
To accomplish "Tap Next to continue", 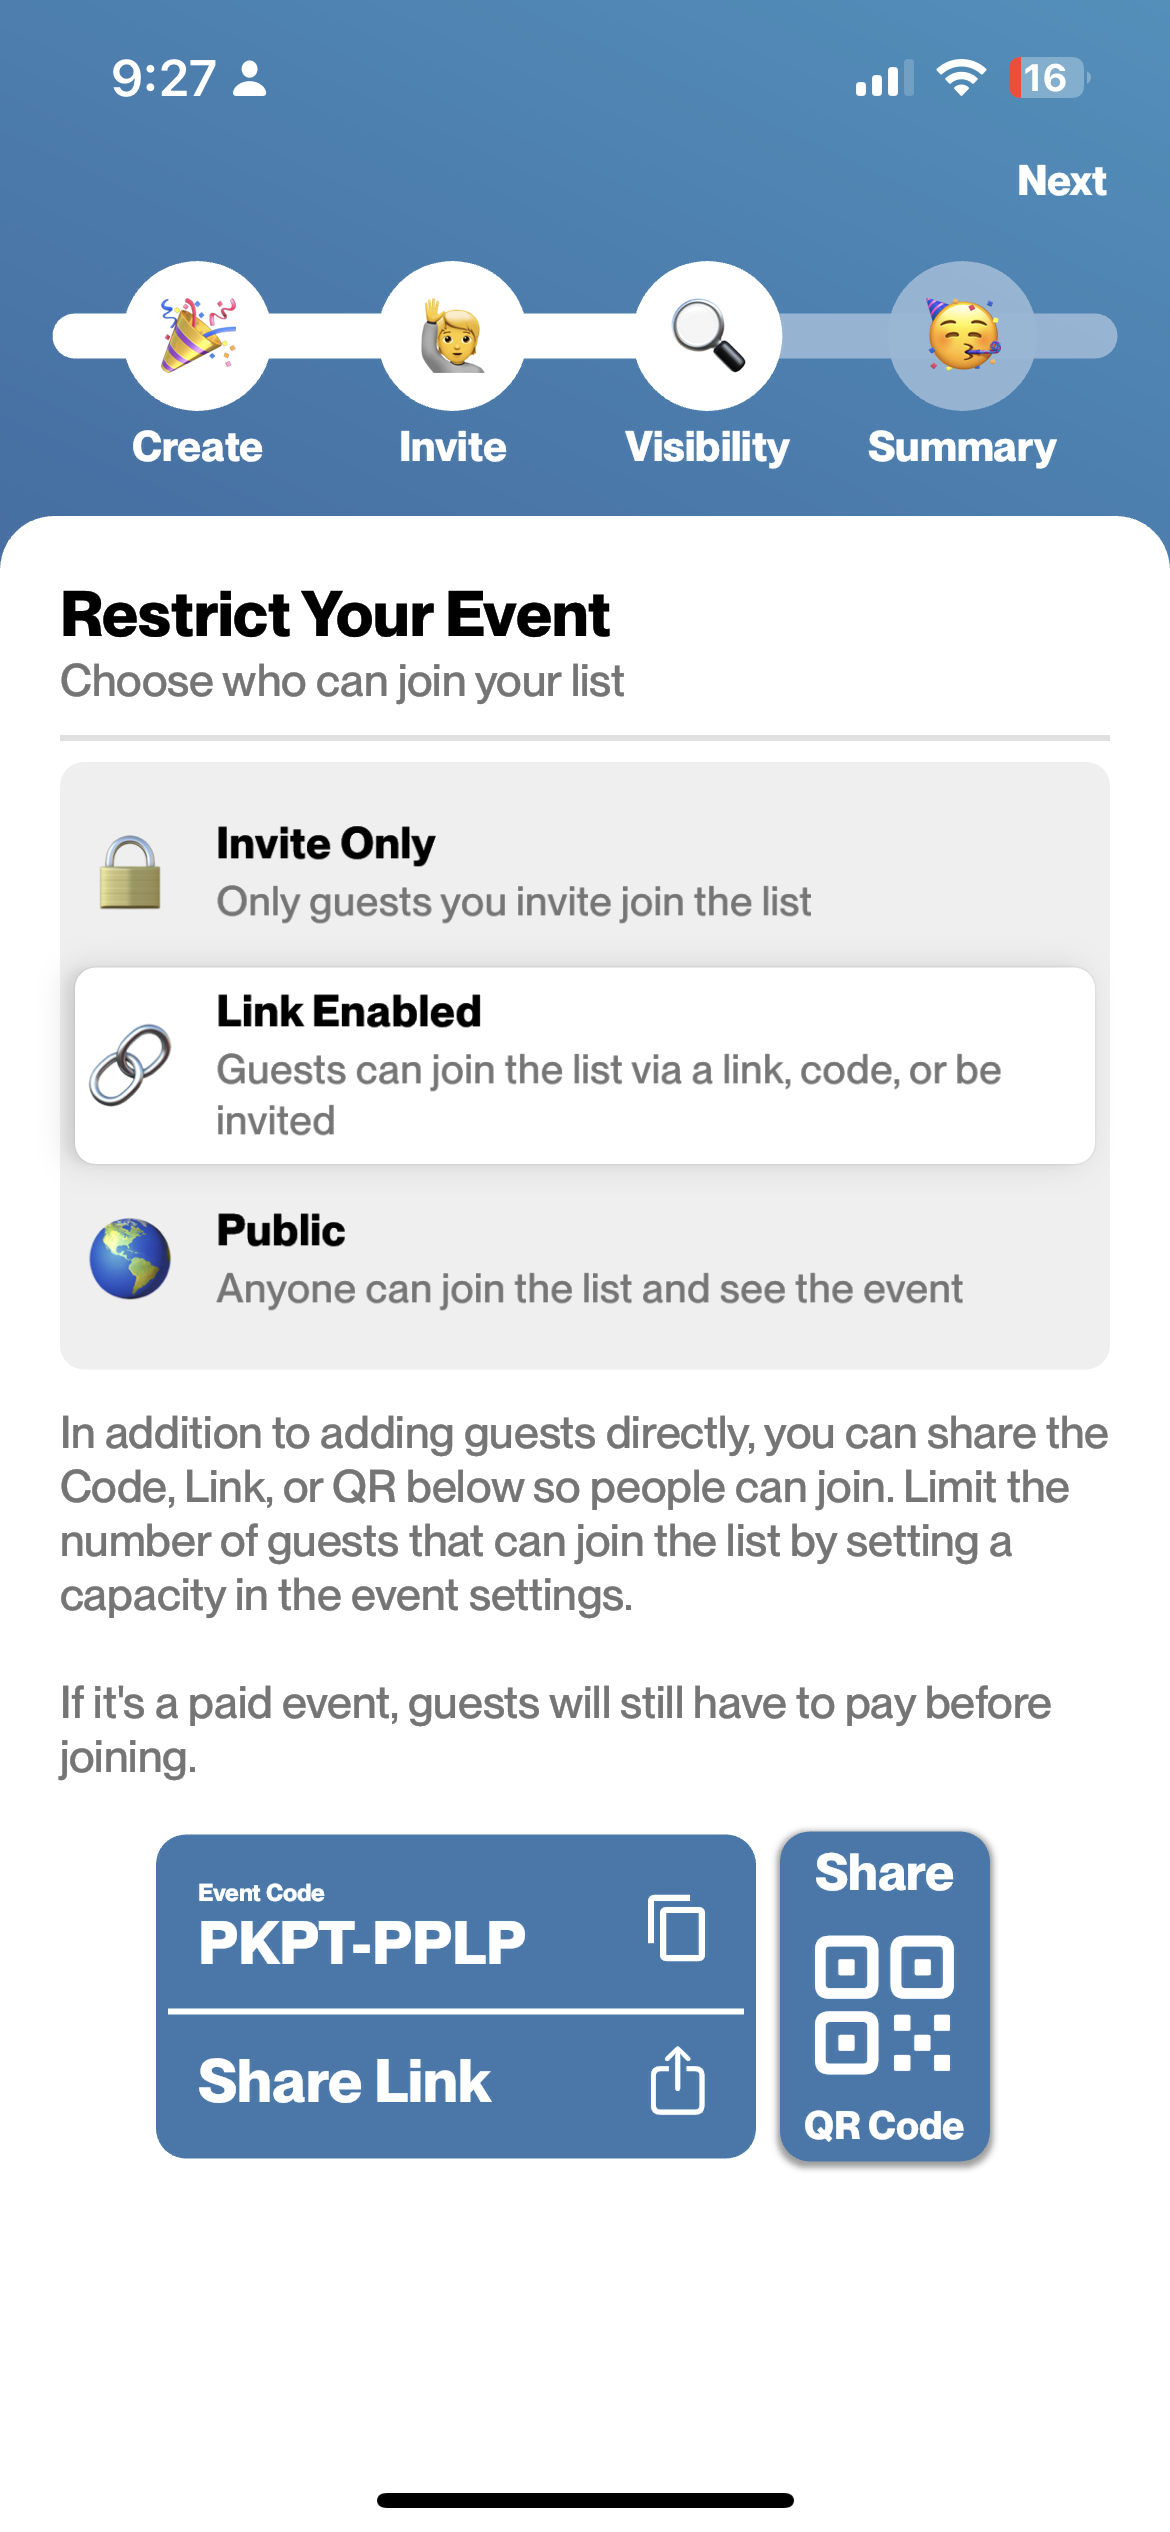I will [x=1062, y=181].
